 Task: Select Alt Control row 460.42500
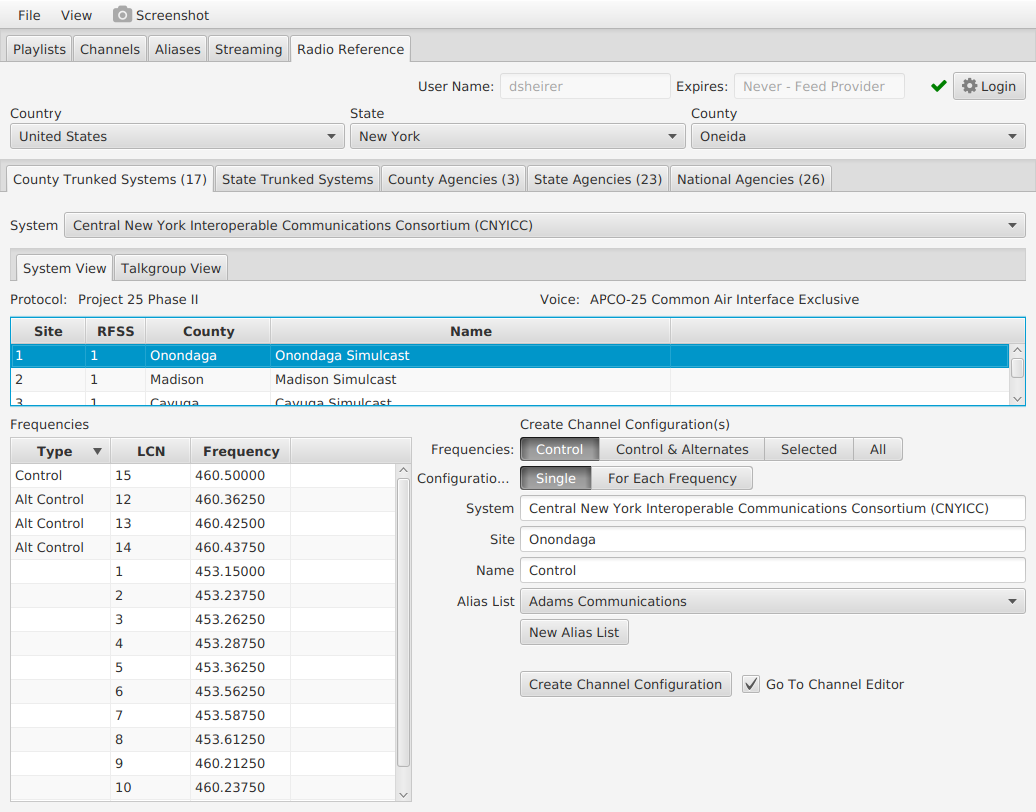(204, 523)
